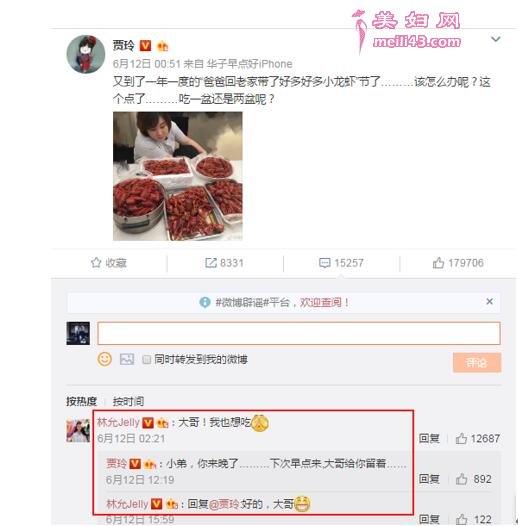
Task: Click the insert image icon
Action: tap(127, 359)
